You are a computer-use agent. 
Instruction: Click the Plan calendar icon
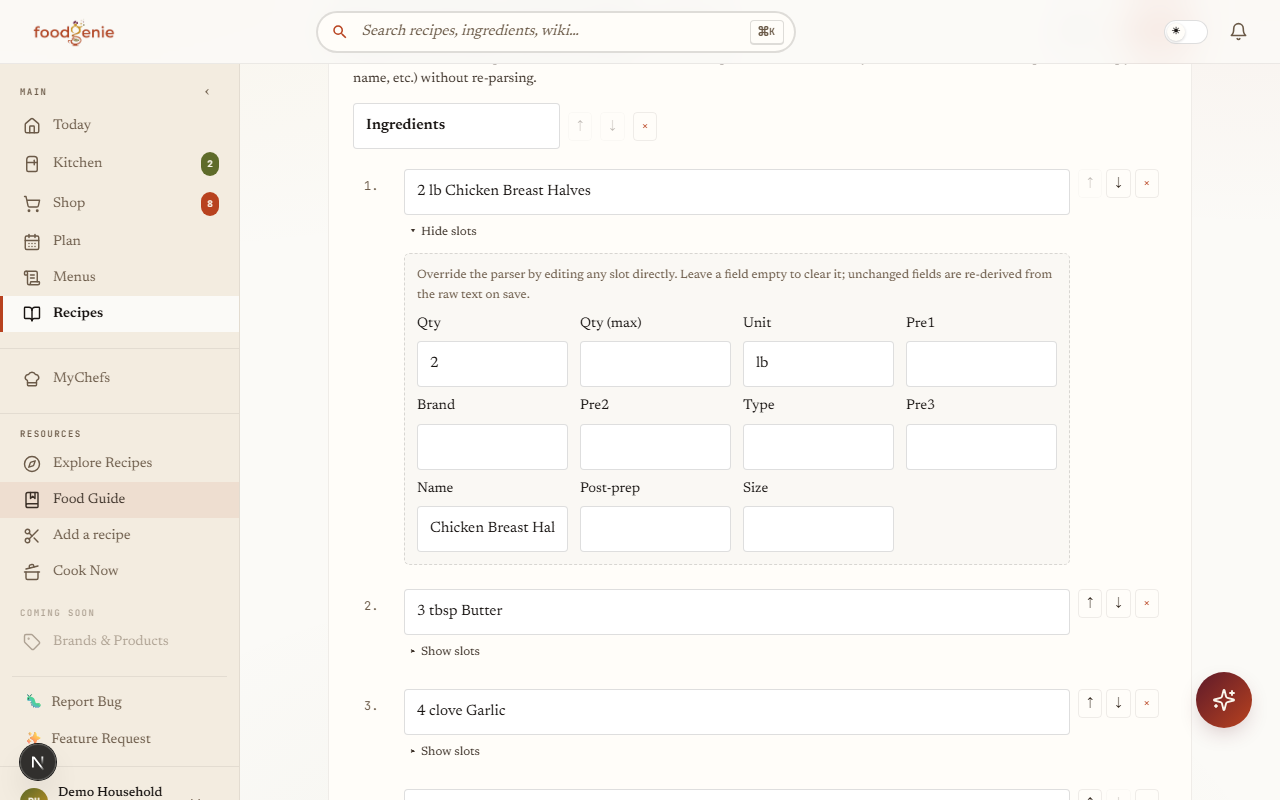32,241
